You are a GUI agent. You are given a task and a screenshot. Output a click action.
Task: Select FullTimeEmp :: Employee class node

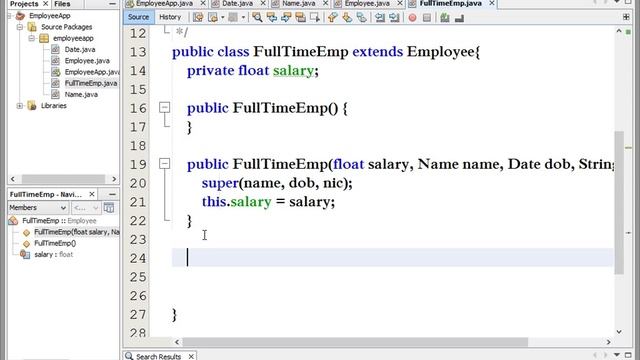click(59, 221)
